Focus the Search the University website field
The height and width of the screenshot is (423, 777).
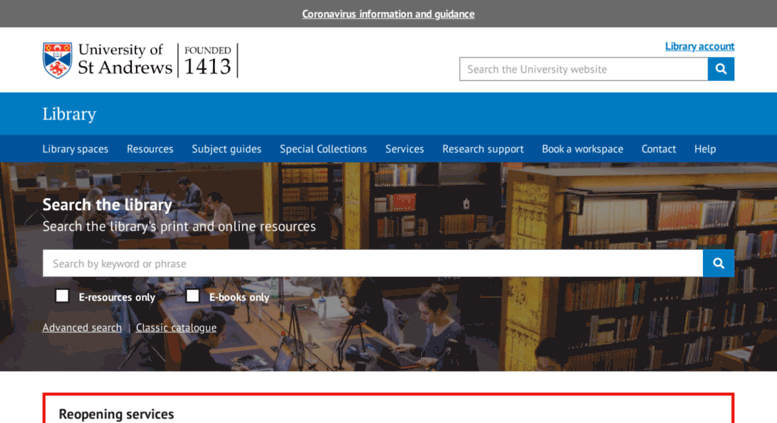[584, 69]
